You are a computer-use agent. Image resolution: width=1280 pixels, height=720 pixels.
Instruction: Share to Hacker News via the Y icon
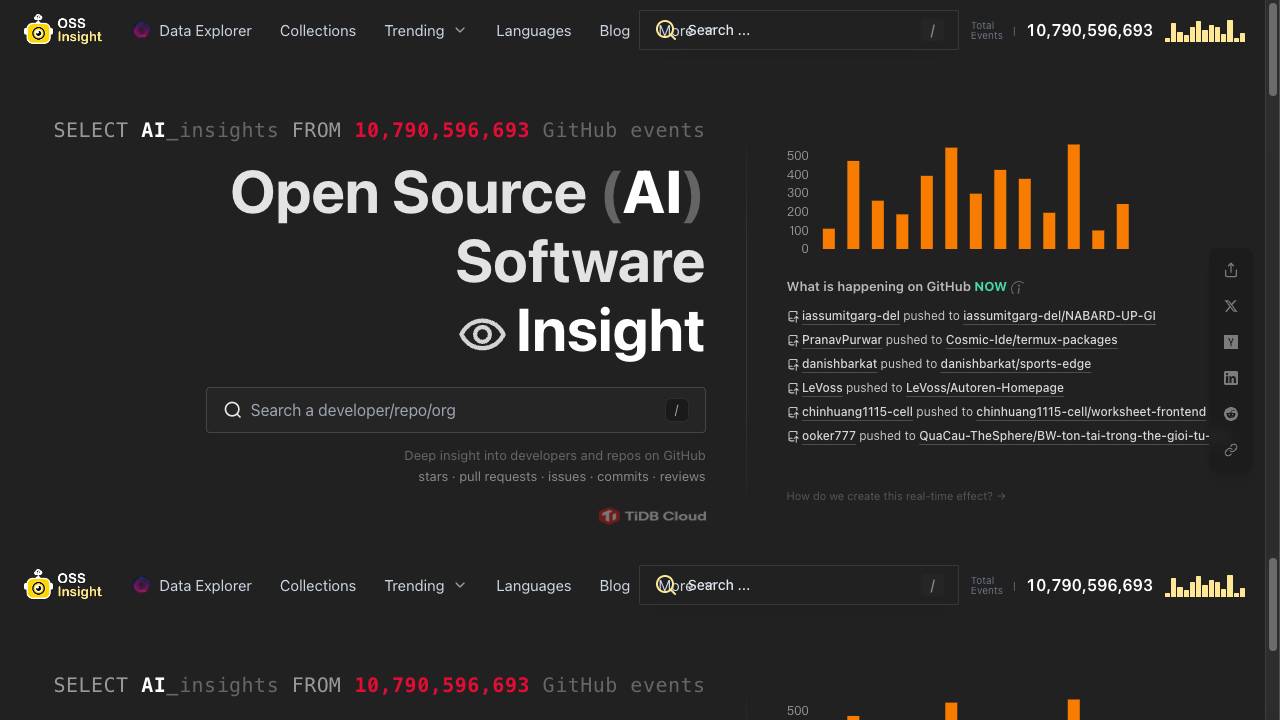(x=1231, y=342)
